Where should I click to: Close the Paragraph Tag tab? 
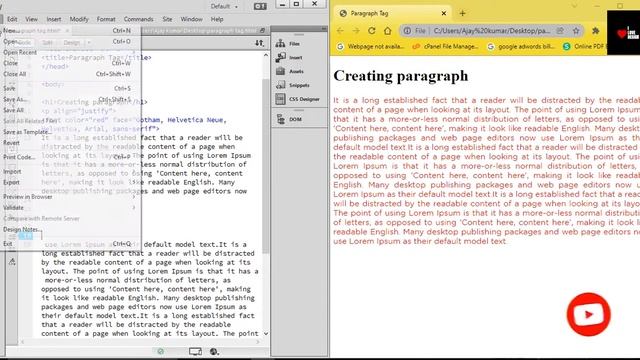tap(444, 13)
